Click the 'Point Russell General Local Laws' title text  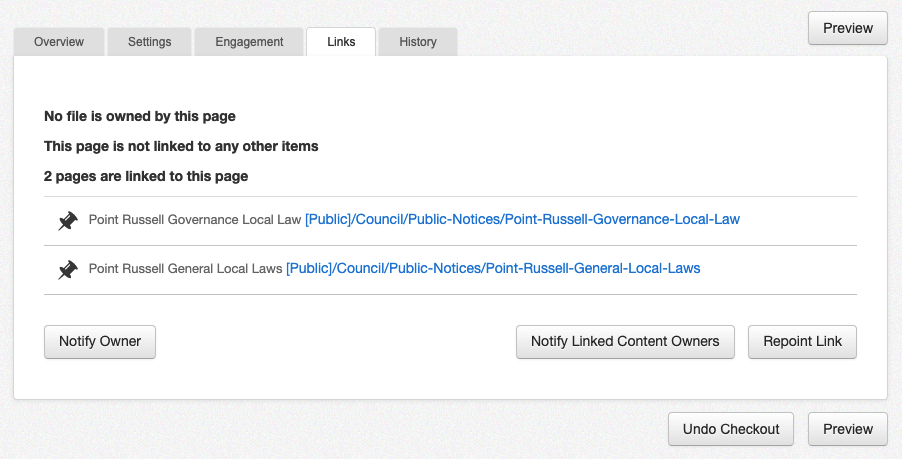[186, 268]
